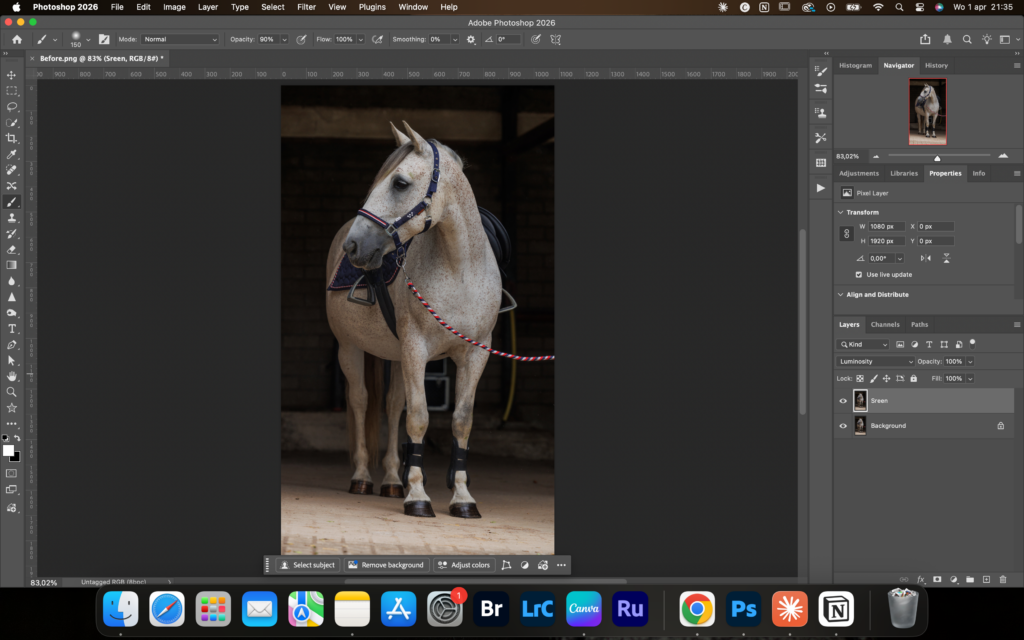Image resolution: width=1024 pixels, height=640 pixels.
Task: Collapse the Align and Distribute section
Action: pos(840,295)
